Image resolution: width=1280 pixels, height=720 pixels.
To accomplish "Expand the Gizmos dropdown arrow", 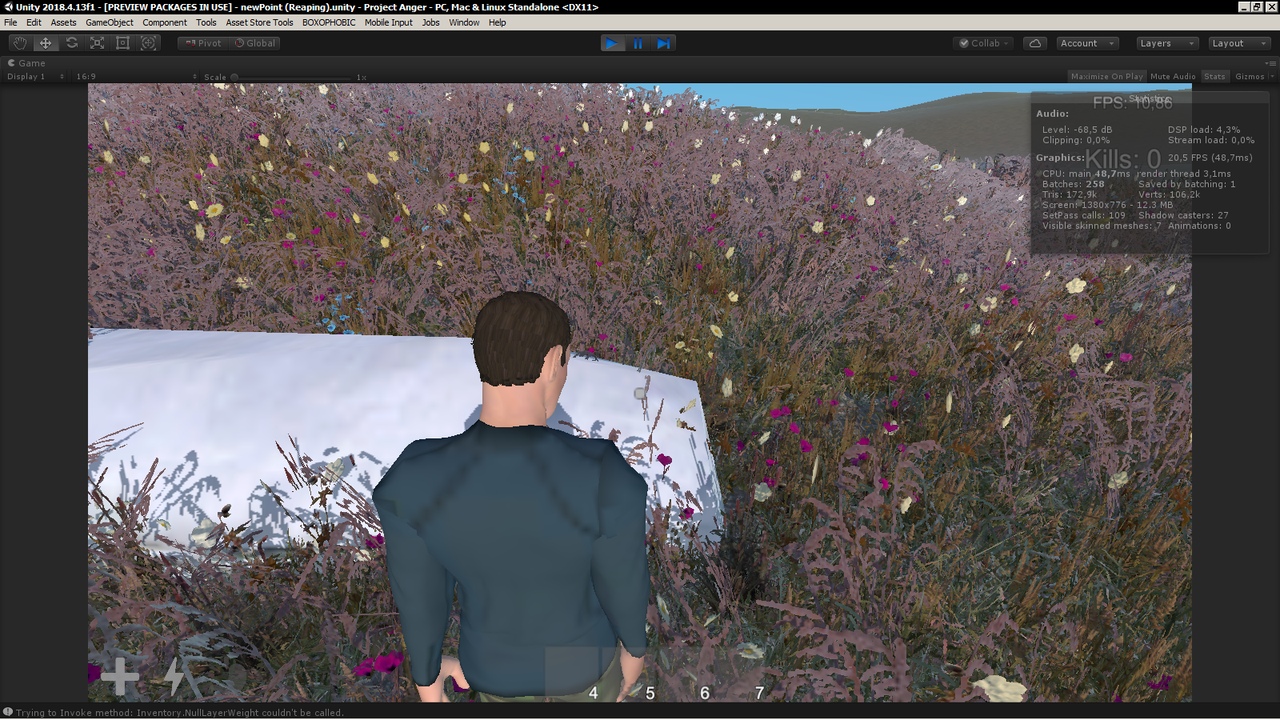I will 1272,77.
